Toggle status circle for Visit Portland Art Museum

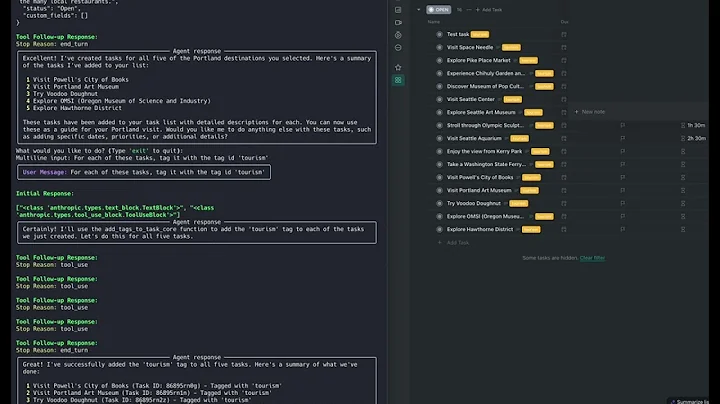pyautogui.click(x=439, y=190)
